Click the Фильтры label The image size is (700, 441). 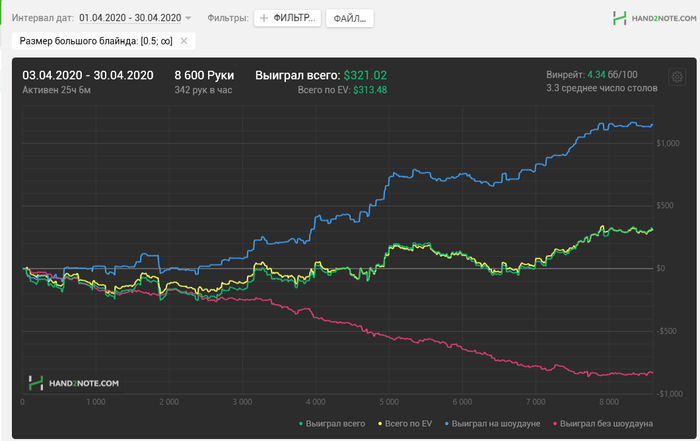228,18
